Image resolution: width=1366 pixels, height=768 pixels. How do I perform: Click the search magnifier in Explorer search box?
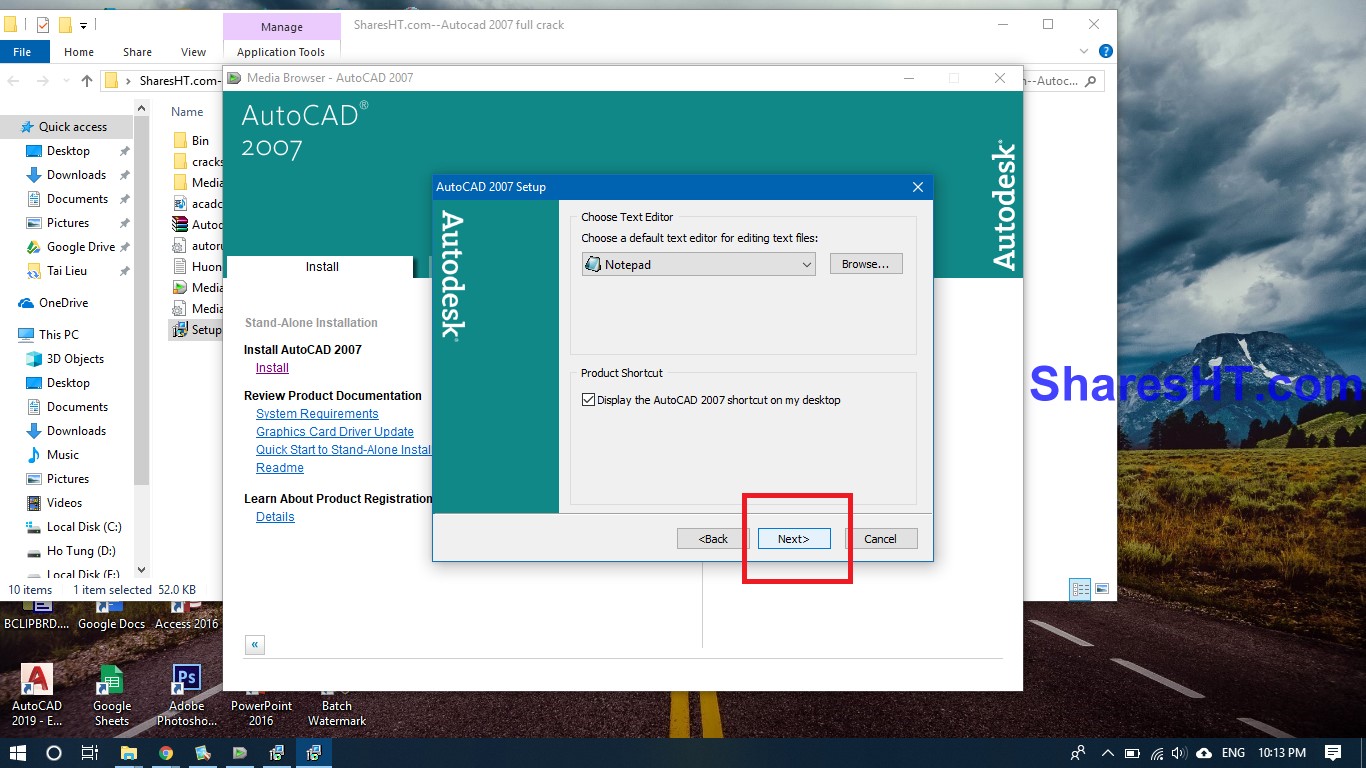1091,81
